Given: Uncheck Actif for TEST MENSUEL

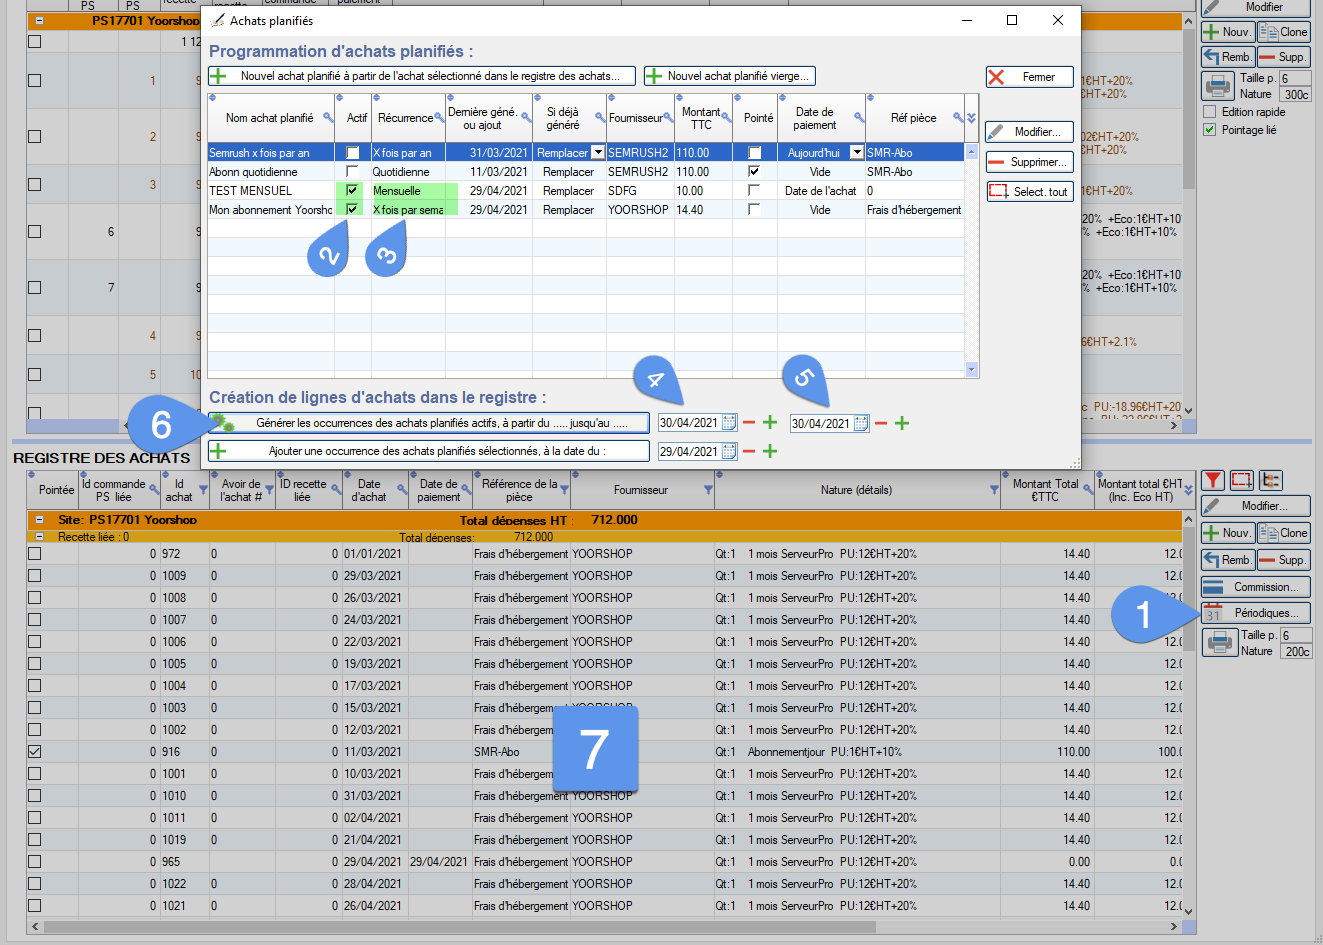Looking at the screenshot, I should tap(352, 191).
